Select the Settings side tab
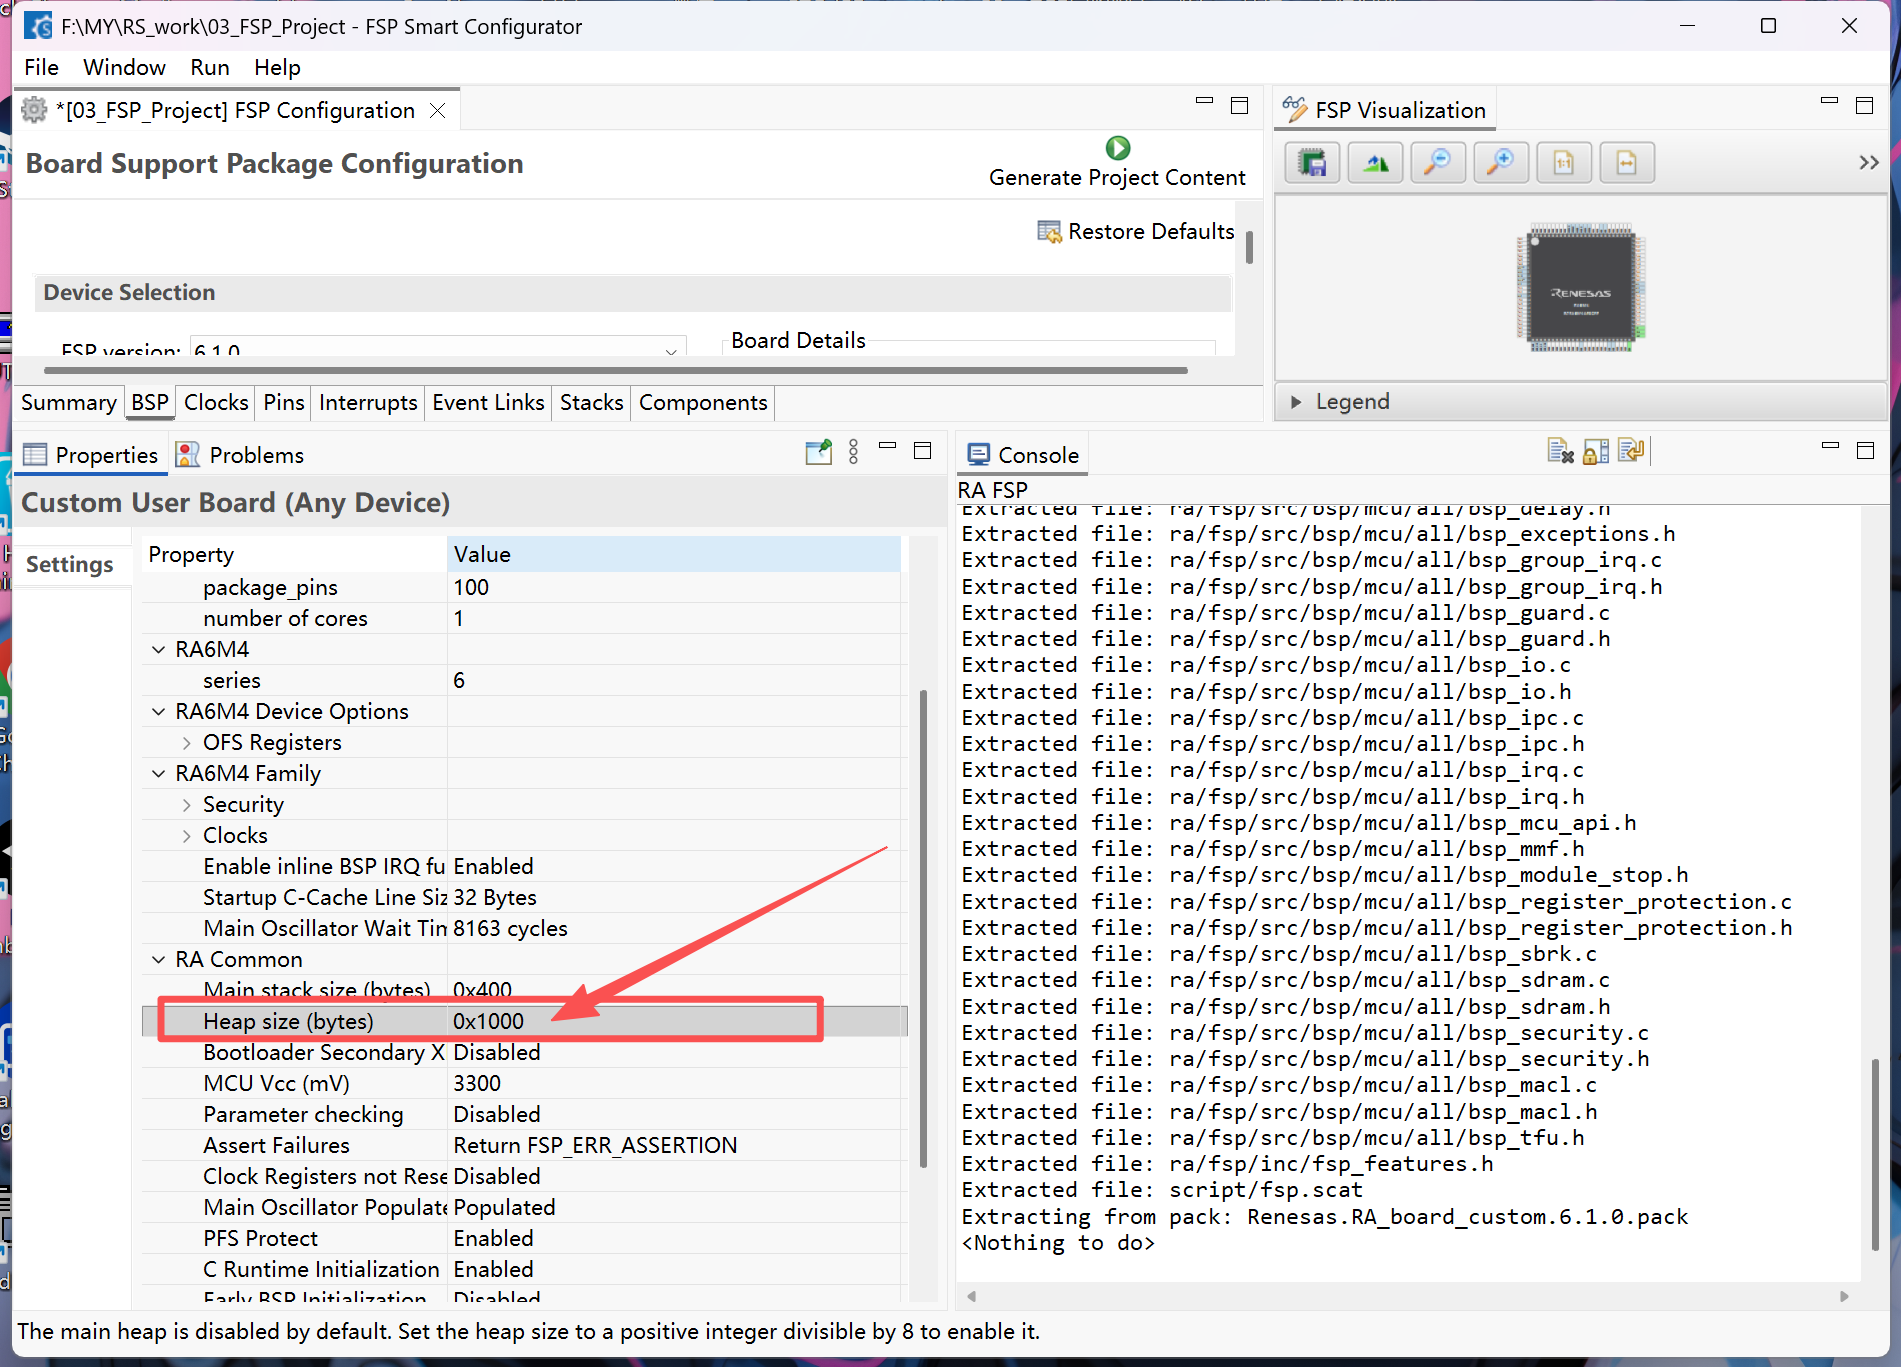The image size is (1901, 1367). point(70,564)
